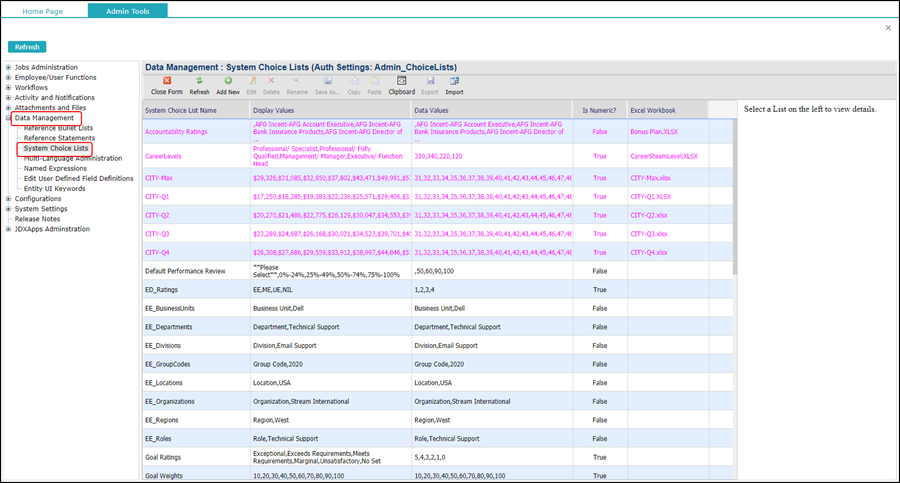Screen dimensions: 900x483
Task: Click the green Refresh toolbar icon
Action: 199,81
